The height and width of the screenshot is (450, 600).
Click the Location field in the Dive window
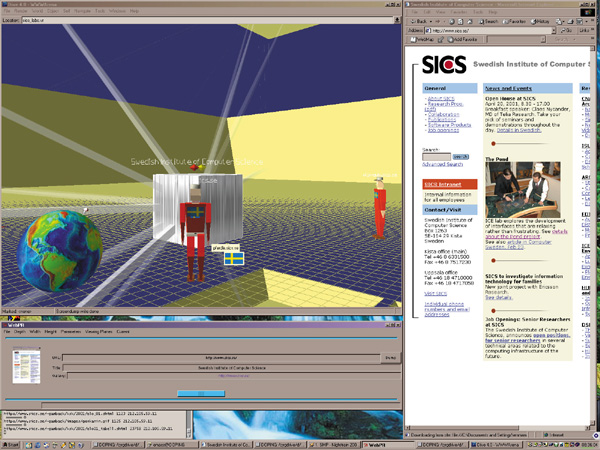207,20
